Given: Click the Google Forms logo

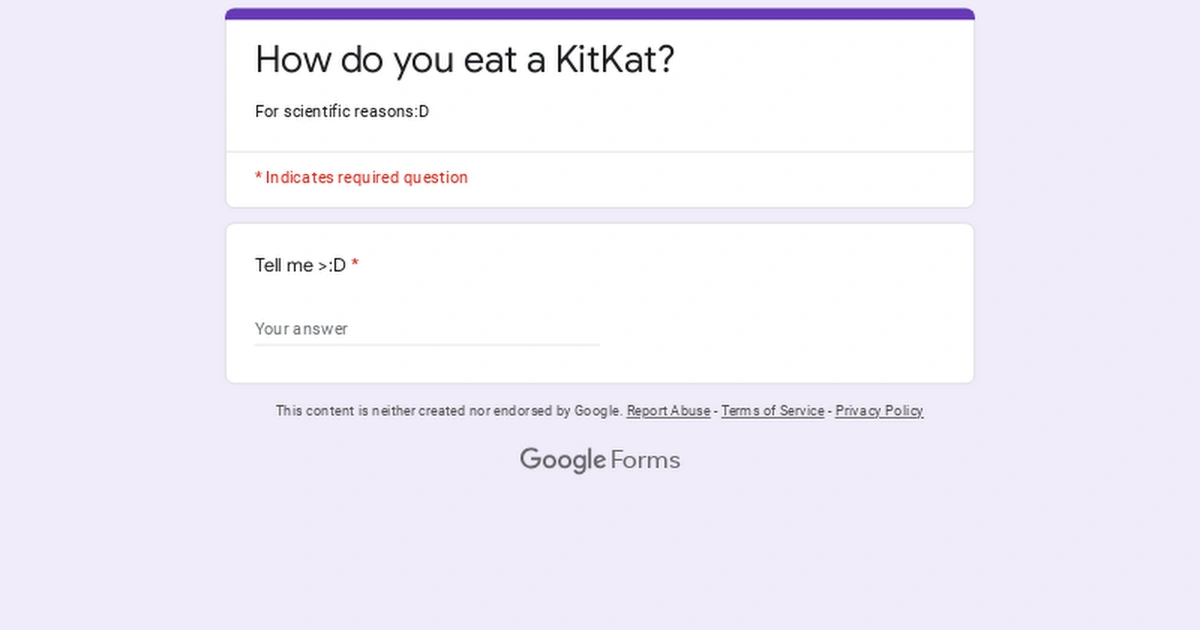Looking at the screenshot, I should pyautogui.click(x=600, y=460).
